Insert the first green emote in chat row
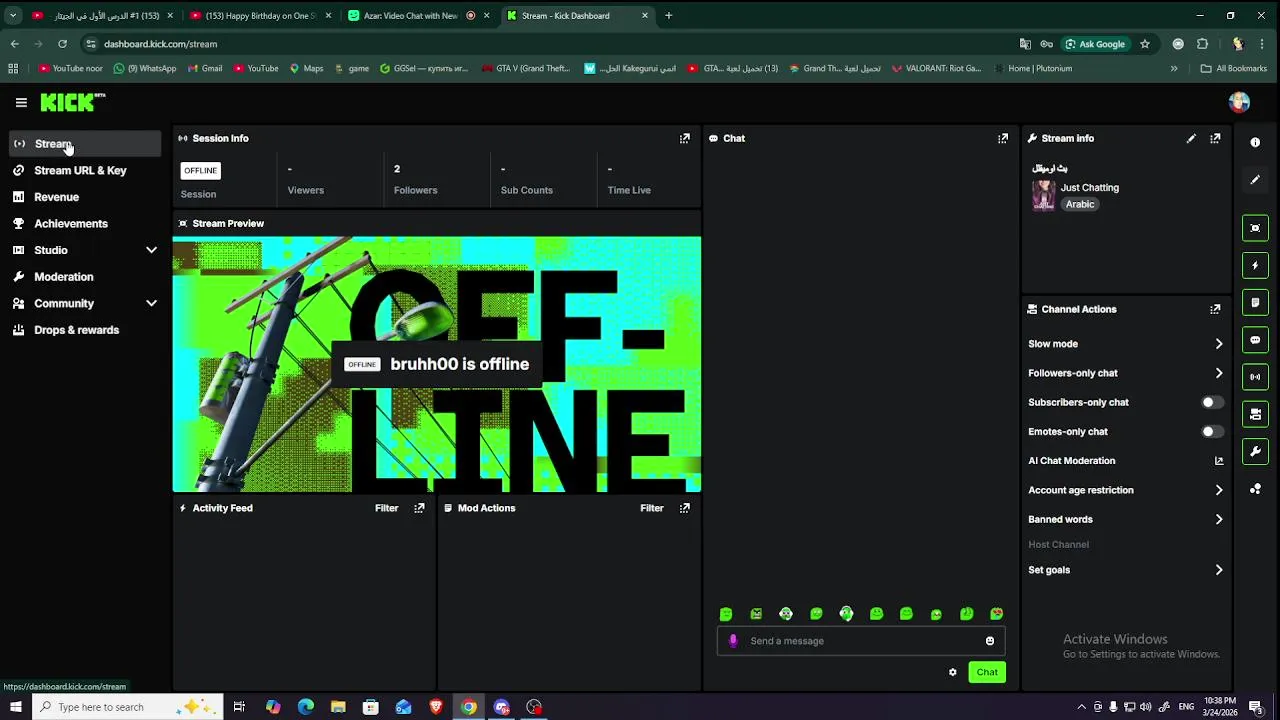1280x720 pixels. pyautogui.click(x=726, y=614)
